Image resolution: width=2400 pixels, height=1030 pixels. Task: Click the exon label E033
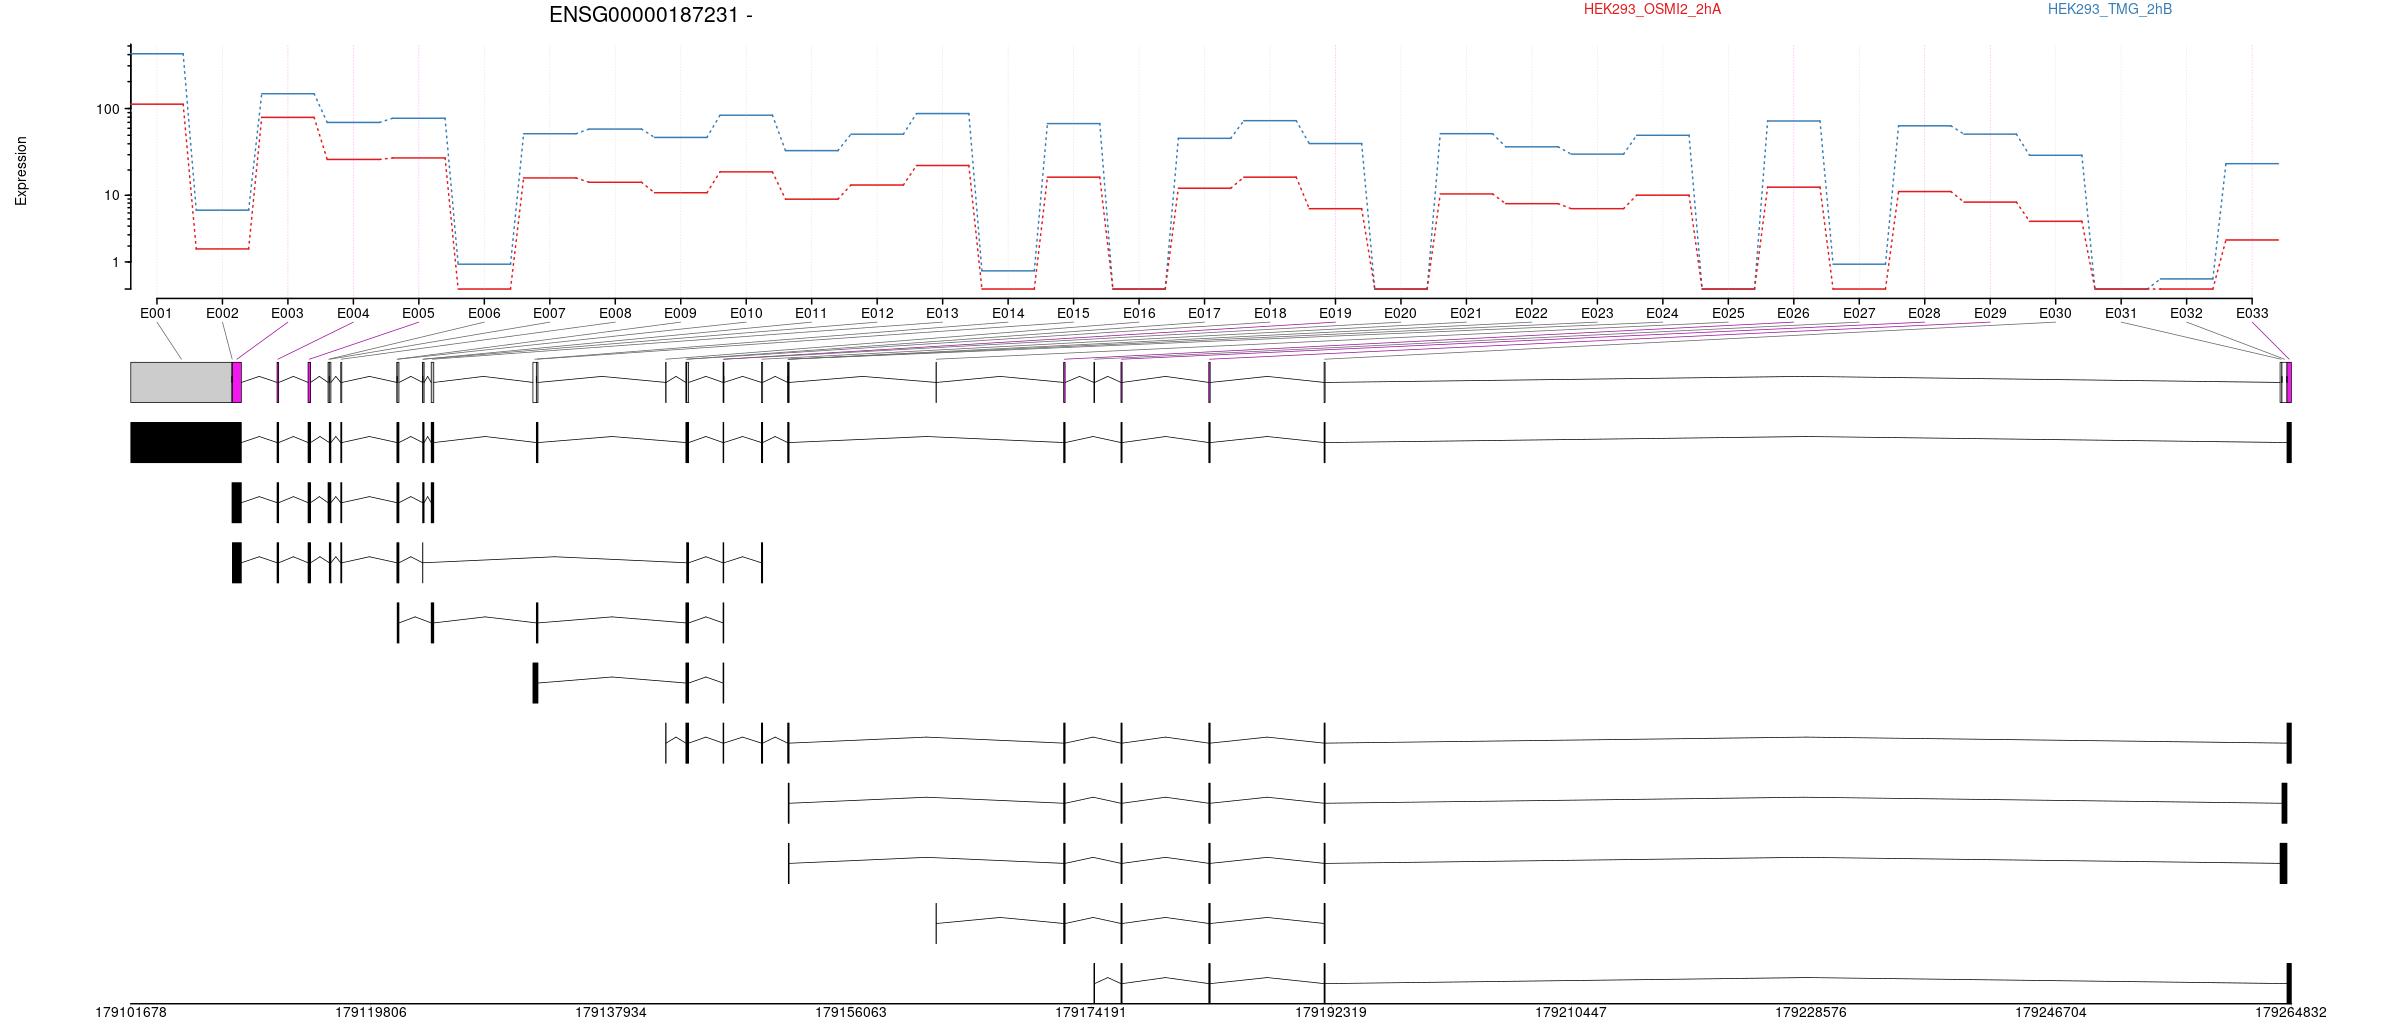pos(2252,313)
